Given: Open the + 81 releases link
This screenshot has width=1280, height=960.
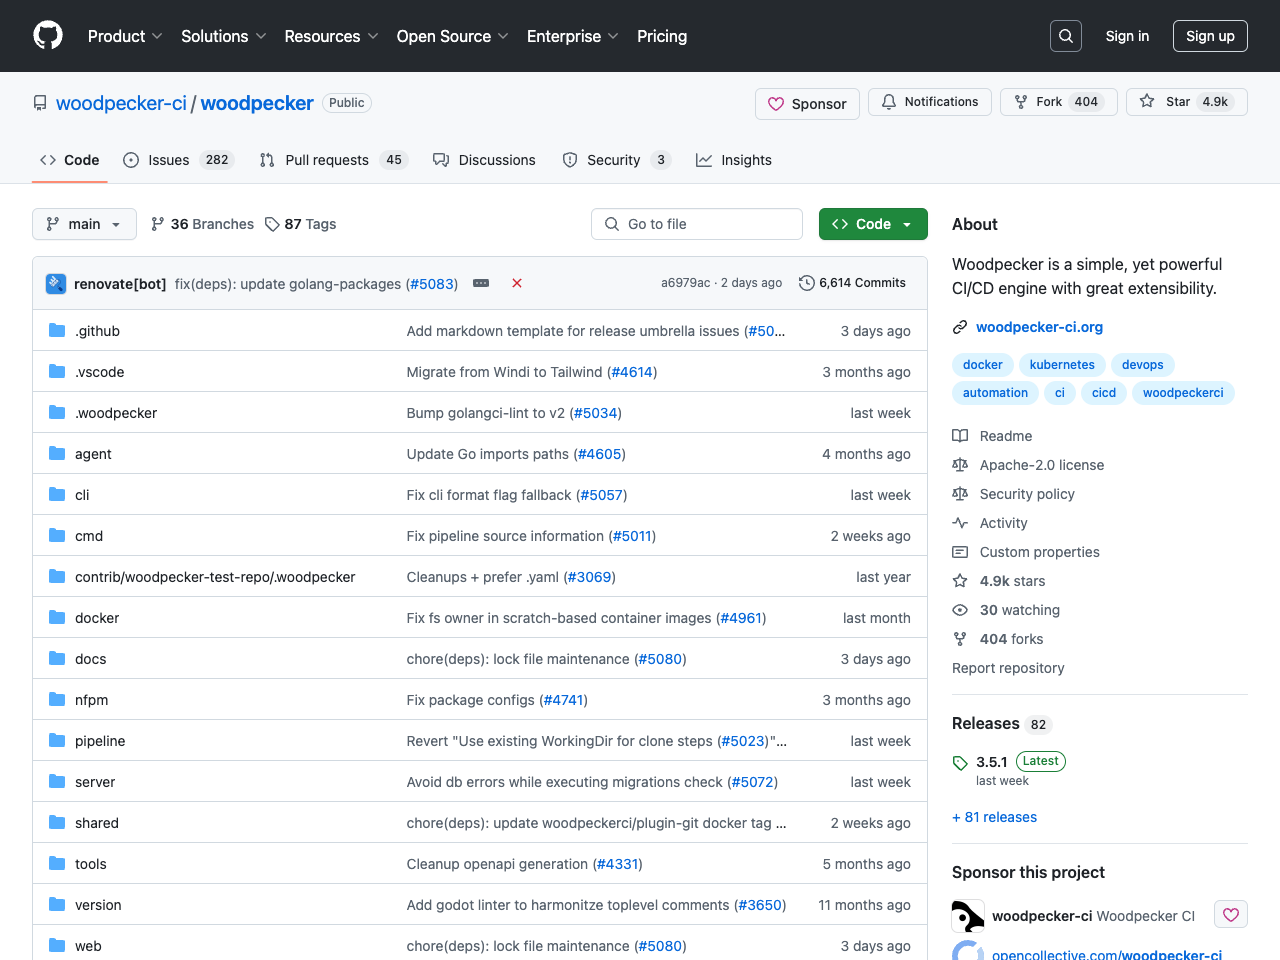Looking at the screenshot, I should [x=994, y=817].
